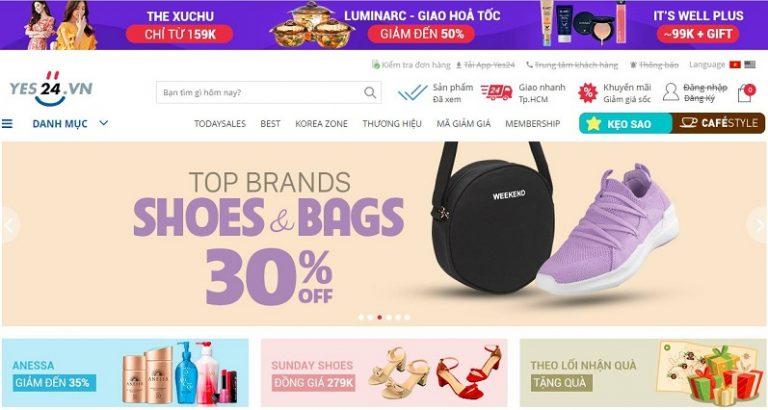Click the user account profile icon

pos(671,92)
